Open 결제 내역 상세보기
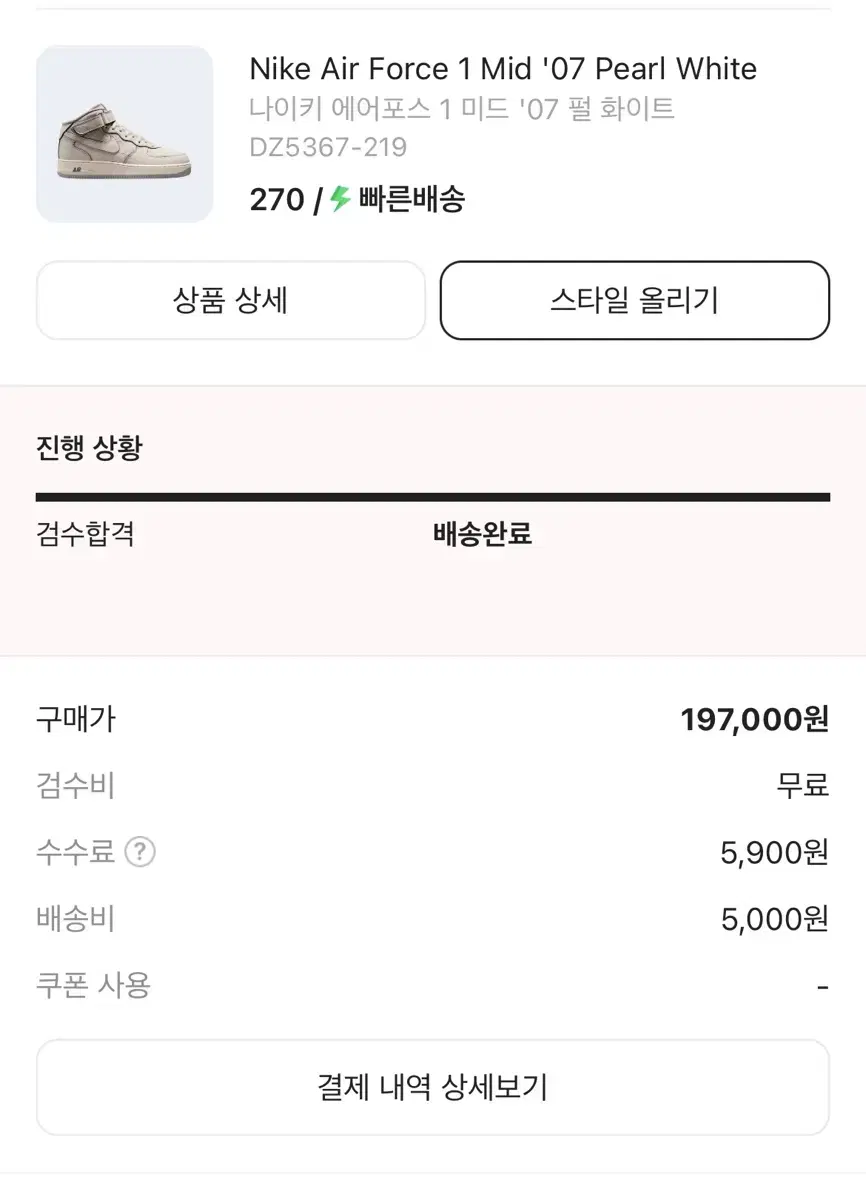Image resolution: width=866 pixels, height=1200 pixels. 433,1087
